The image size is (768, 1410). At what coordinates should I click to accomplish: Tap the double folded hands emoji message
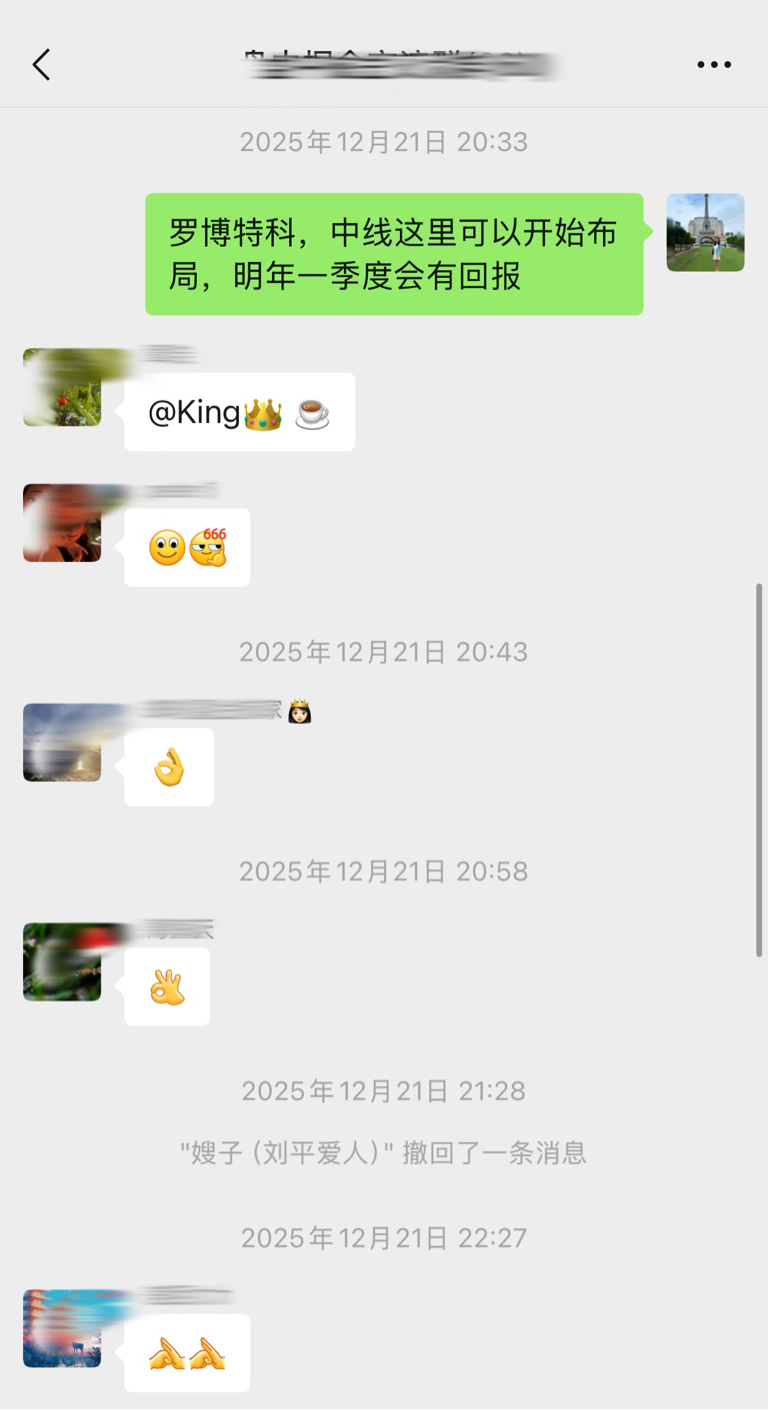[x=187, y=1353]
